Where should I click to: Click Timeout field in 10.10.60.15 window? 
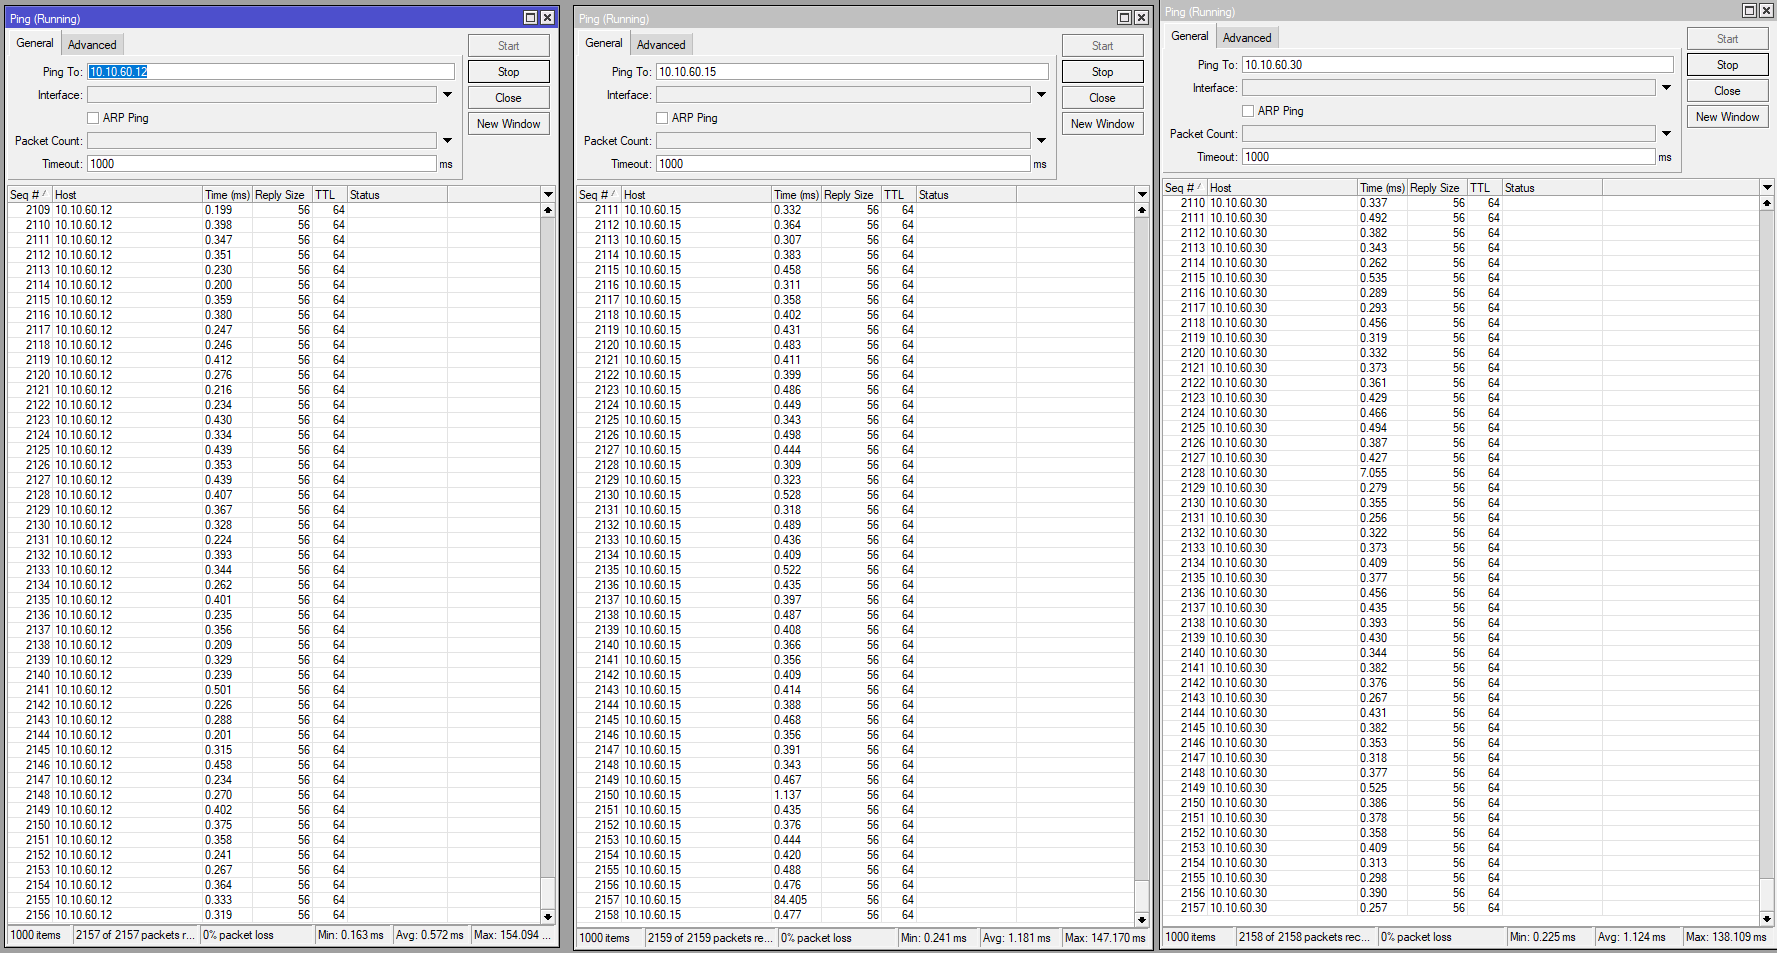(843, 164)
